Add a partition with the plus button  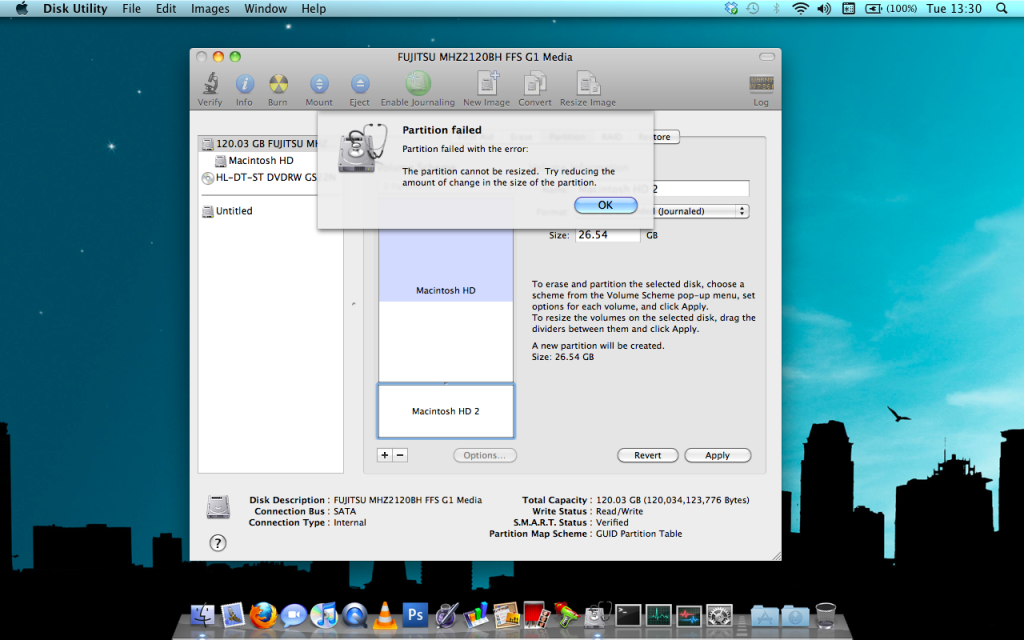pyautogui.click(x=385, y=455)
